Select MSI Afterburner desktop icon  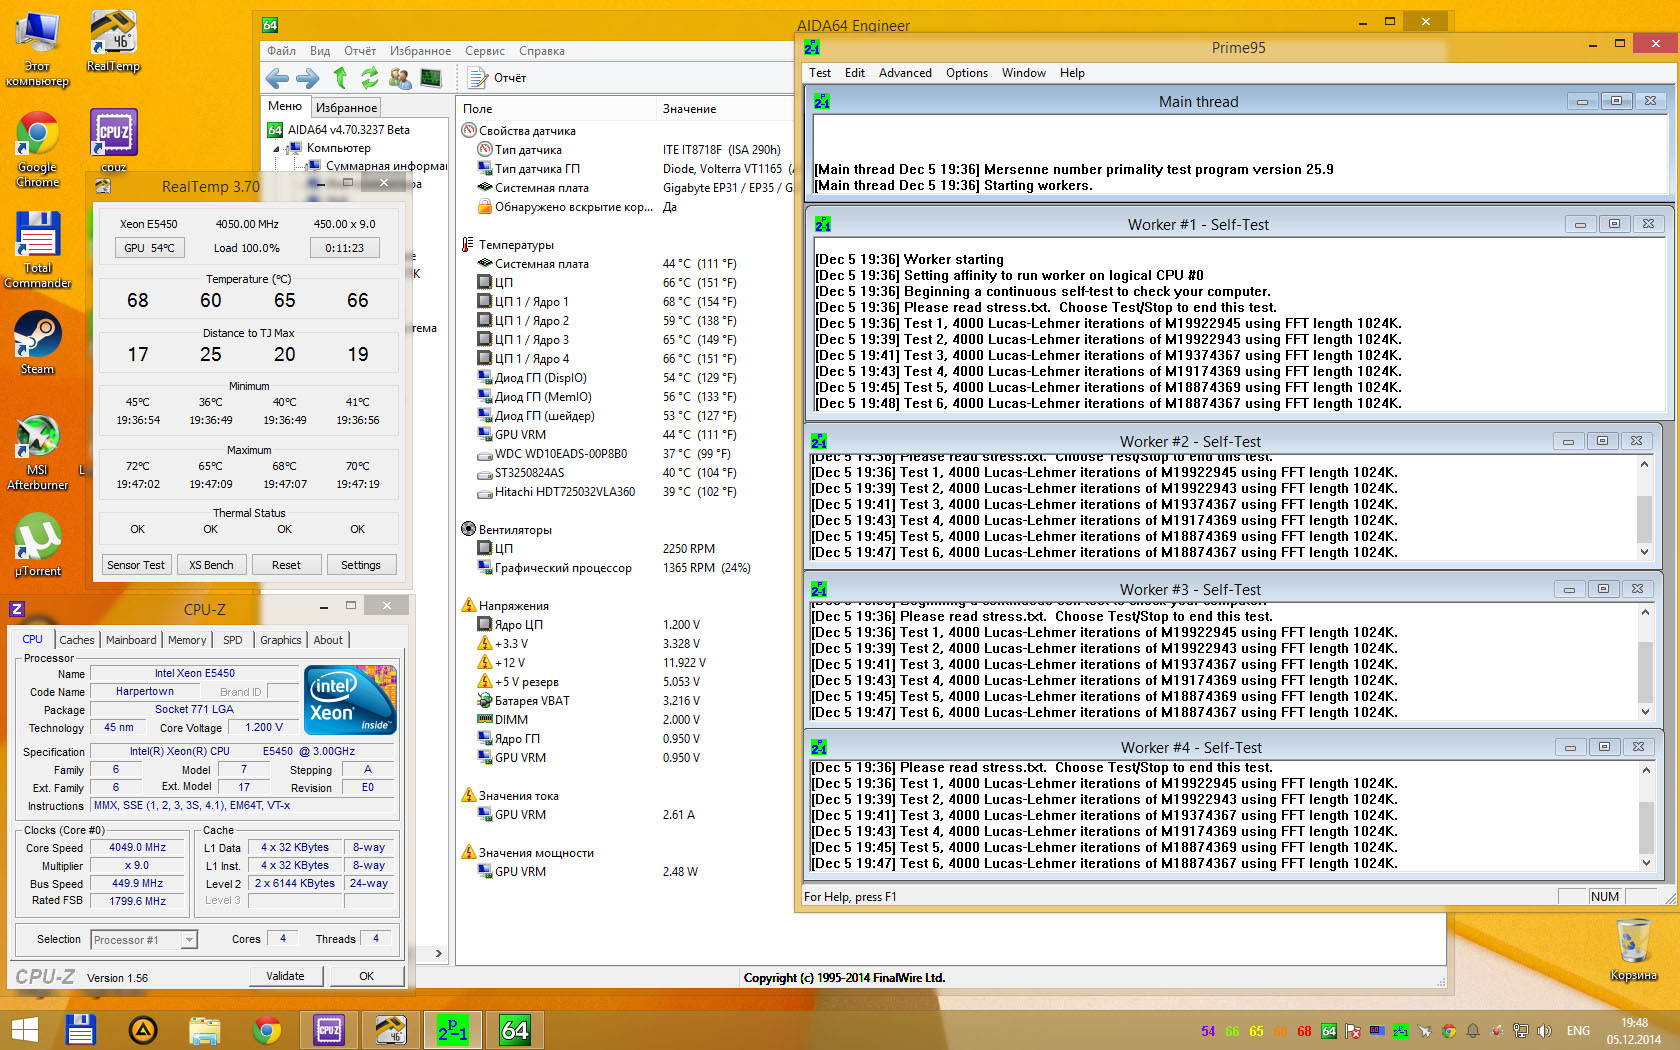click(37, 452)
